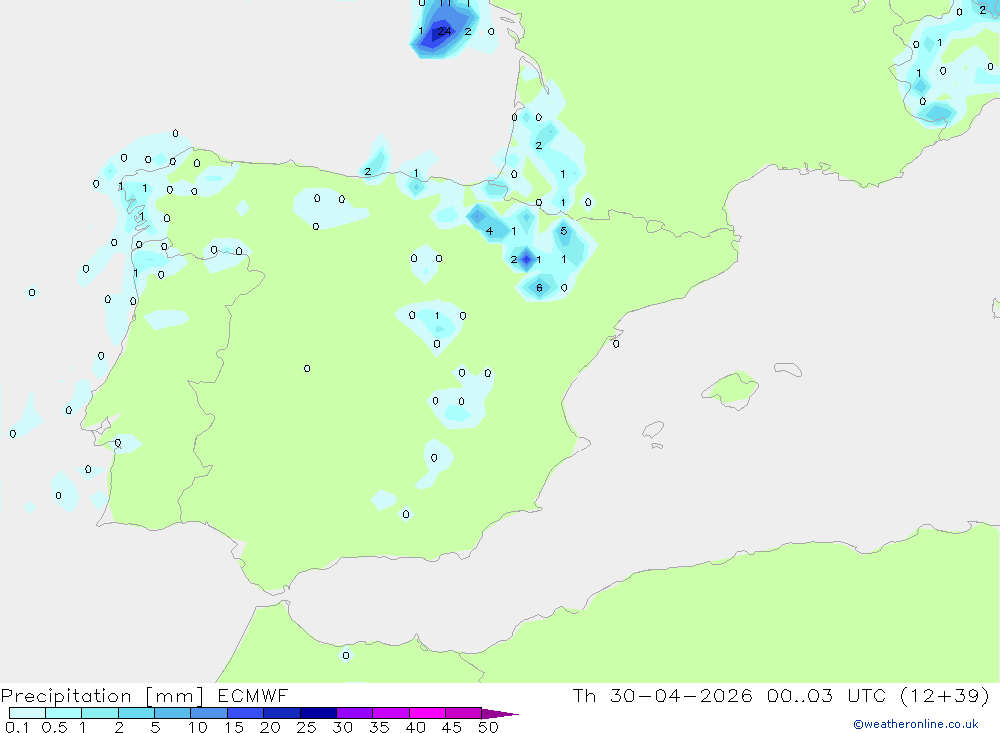Click the legend scale label '50'
Viewport: 1000px width, 733px height.
coord(488,727)
